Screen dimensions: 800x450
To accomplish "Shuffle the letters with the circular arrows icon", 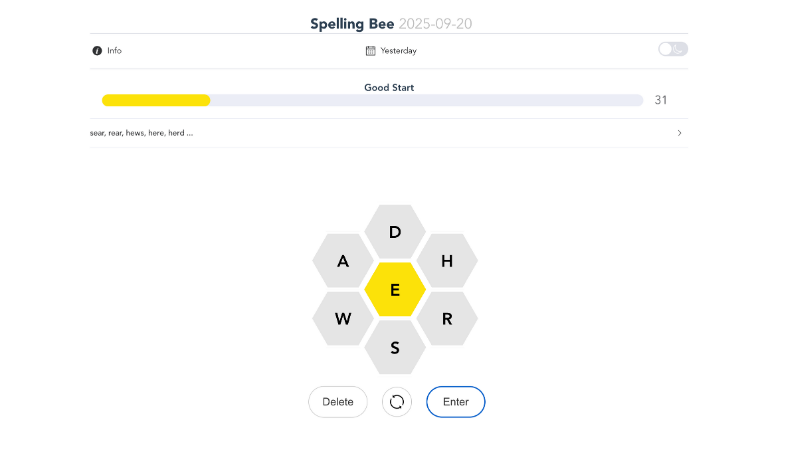I will (x=397, y=402).
